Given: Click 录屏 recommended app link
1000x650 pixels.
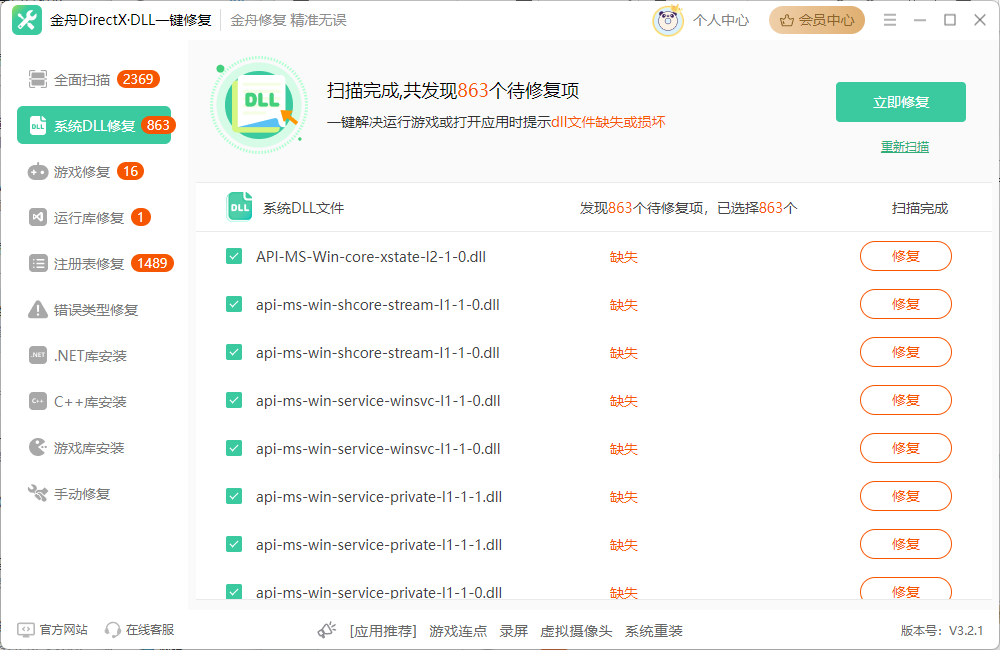Looking at the screenshot, I should point(513,632).
